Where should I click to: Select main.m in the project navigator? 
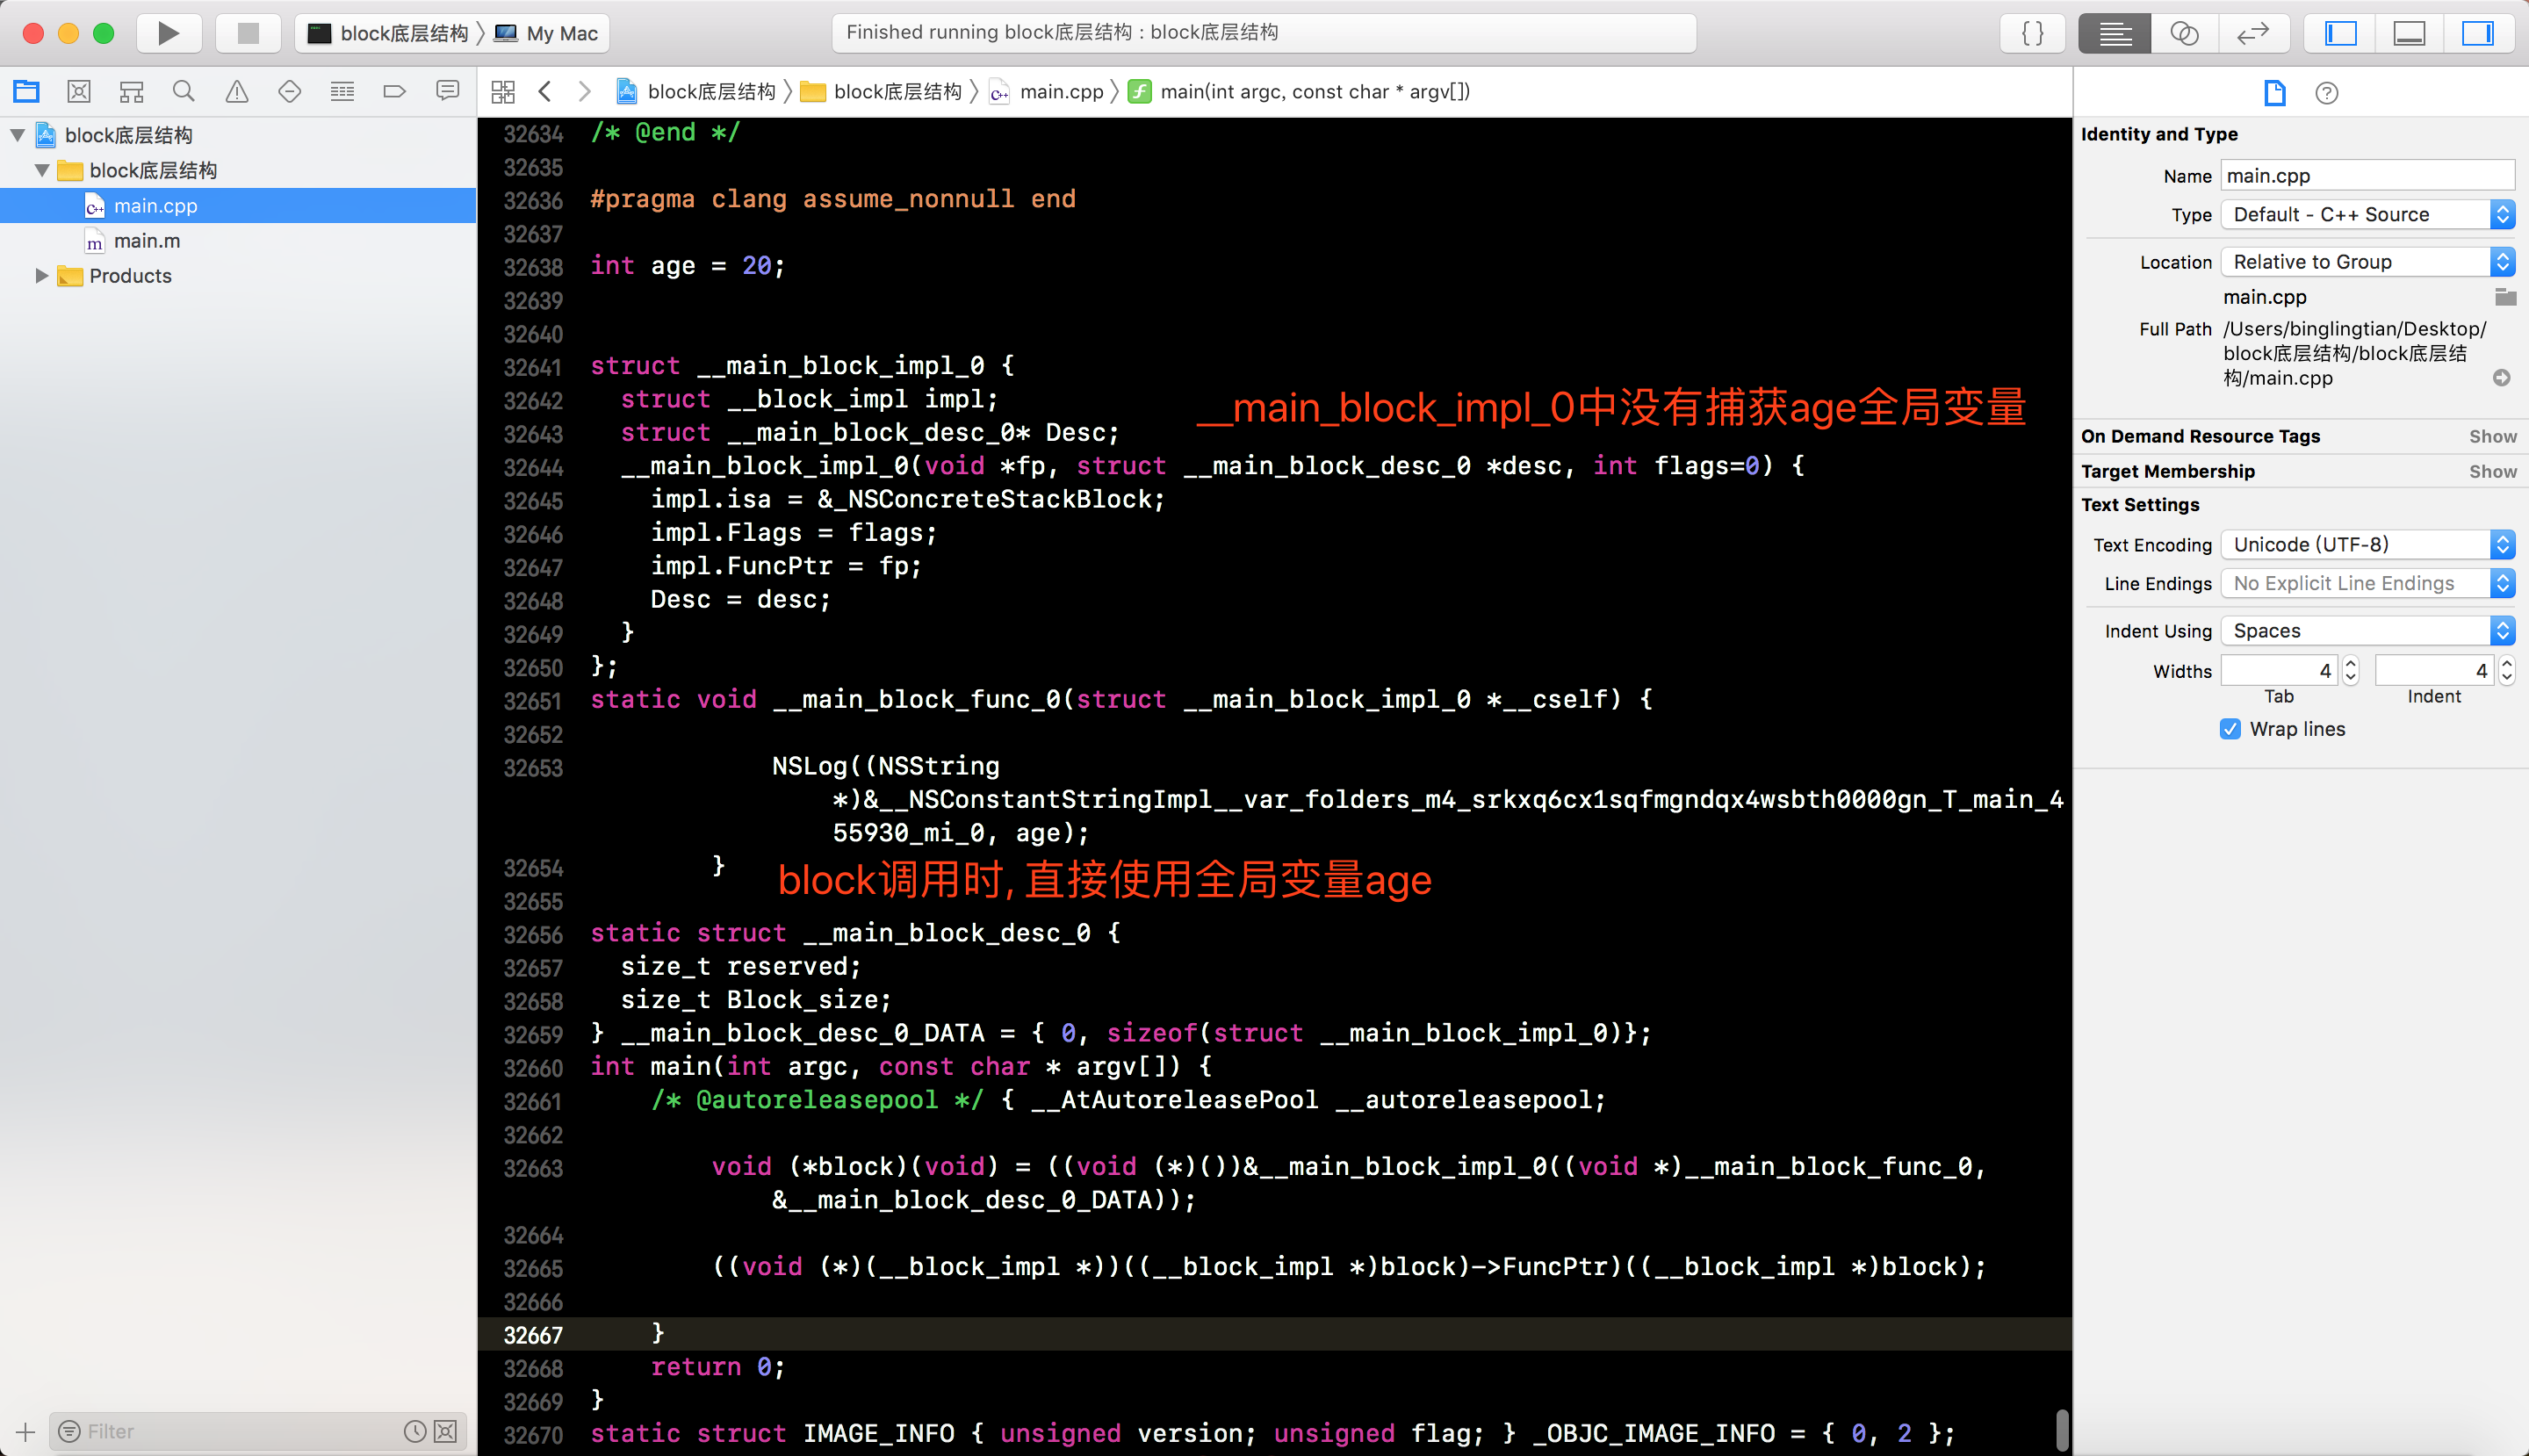147,241
